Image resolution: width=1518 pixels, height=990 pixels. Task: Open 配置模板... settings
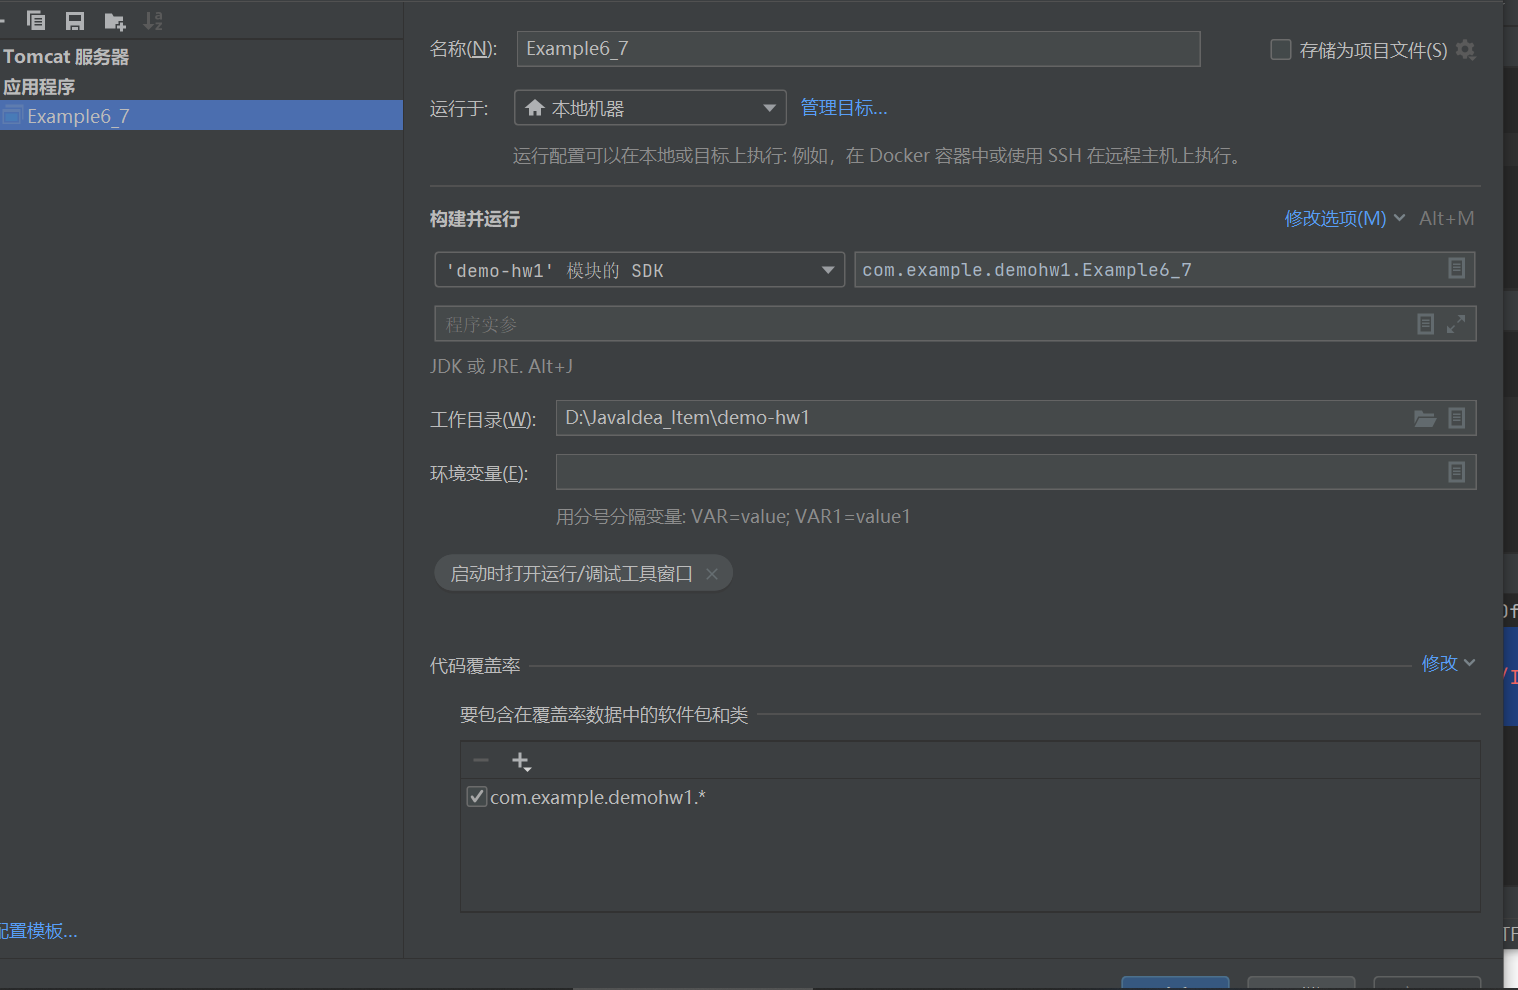38,931
